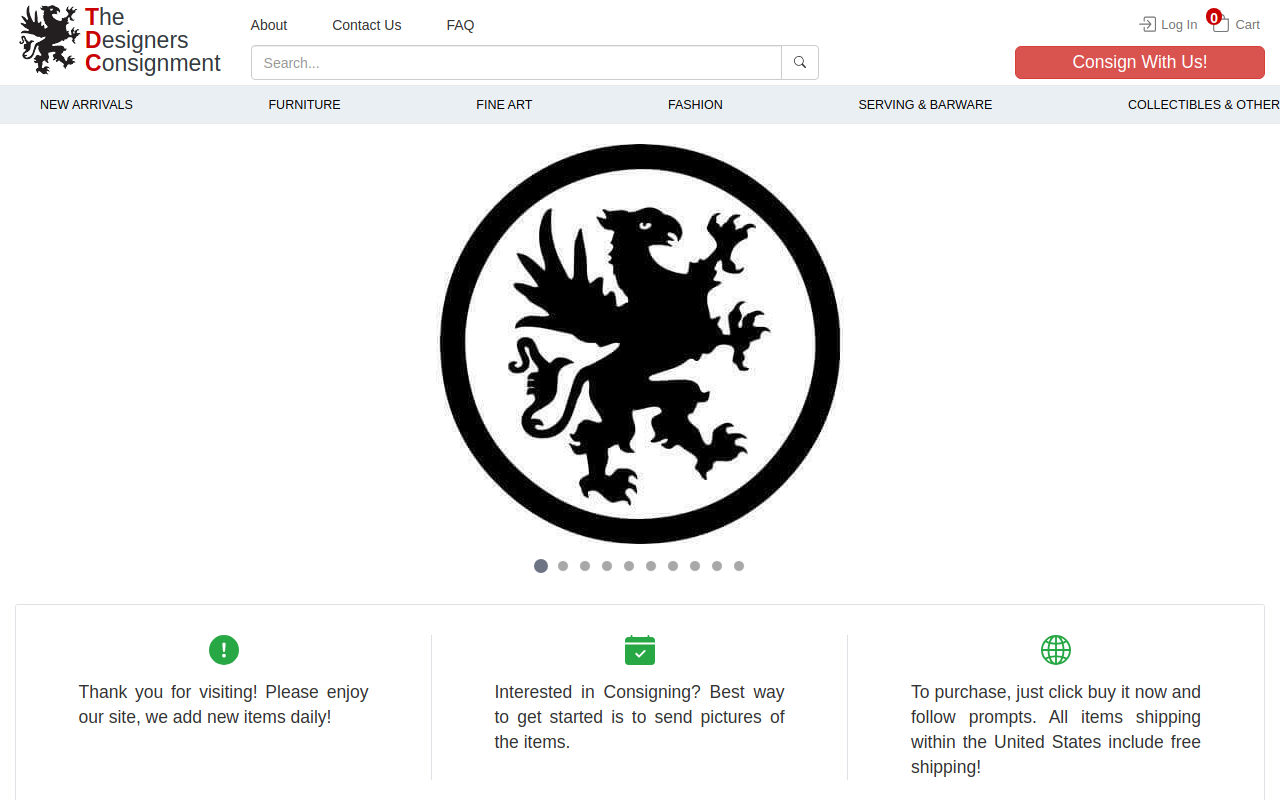
Task: Select the seventh carousel indicator dot
Action: point(673,566)
